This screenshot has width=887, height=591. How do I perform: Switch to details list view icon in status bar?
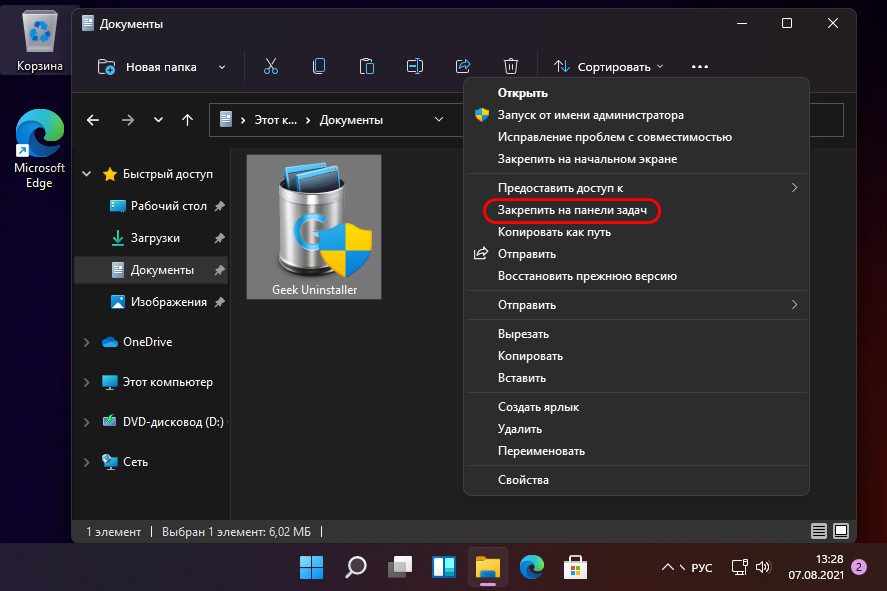click(819, 531)
